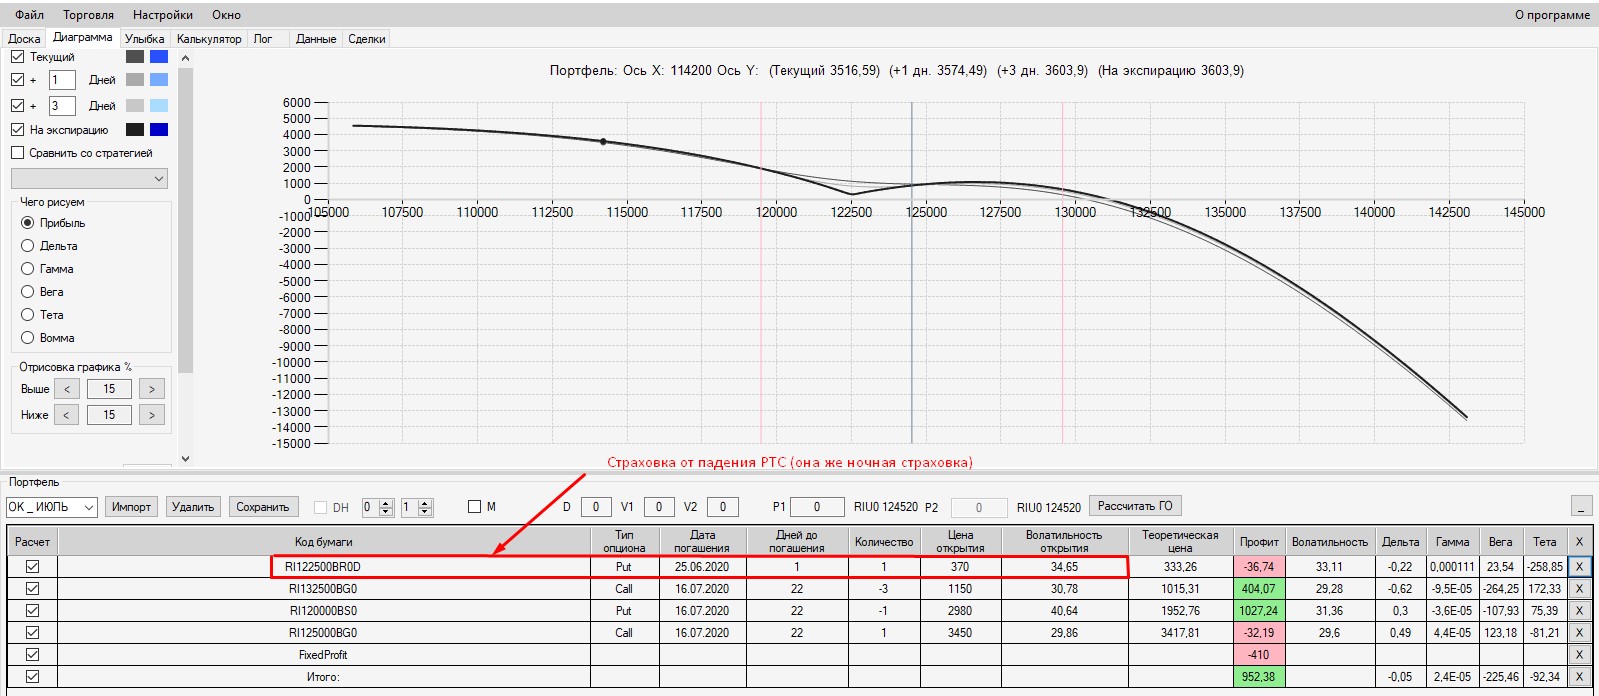
Task: Open the Настройки menu
Action: (163, 15)
